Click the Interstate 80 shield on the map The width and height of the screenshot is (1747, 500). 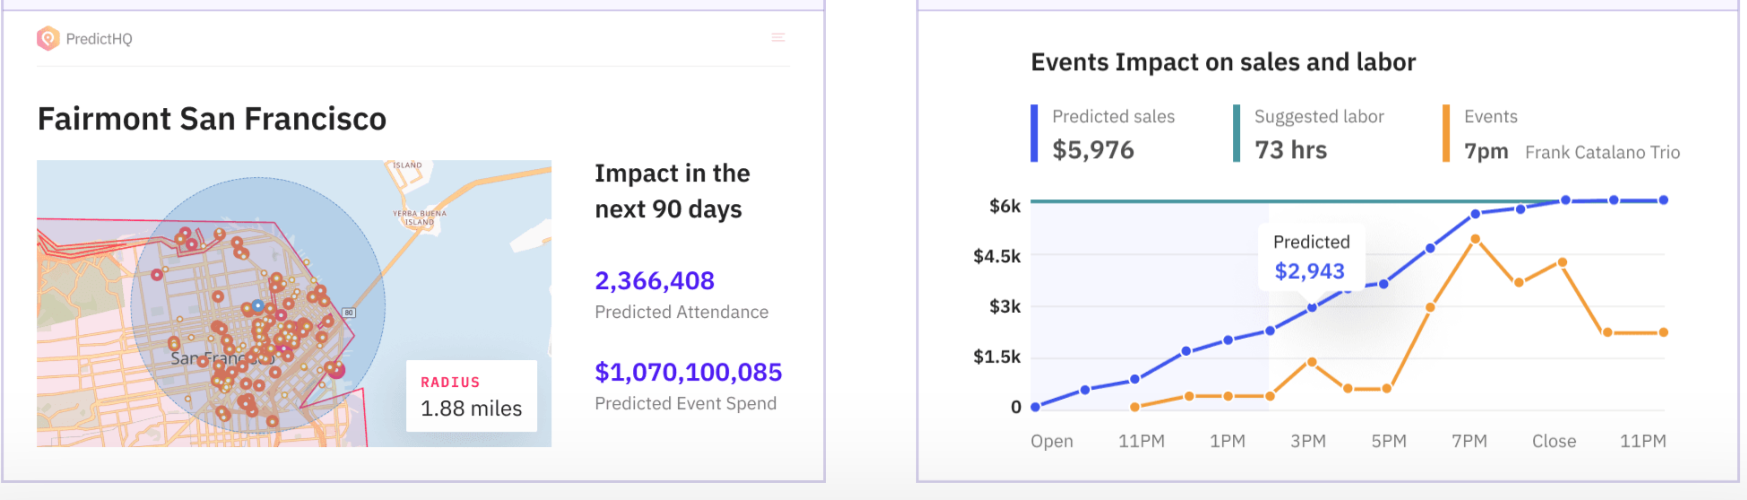pos(349,313)
